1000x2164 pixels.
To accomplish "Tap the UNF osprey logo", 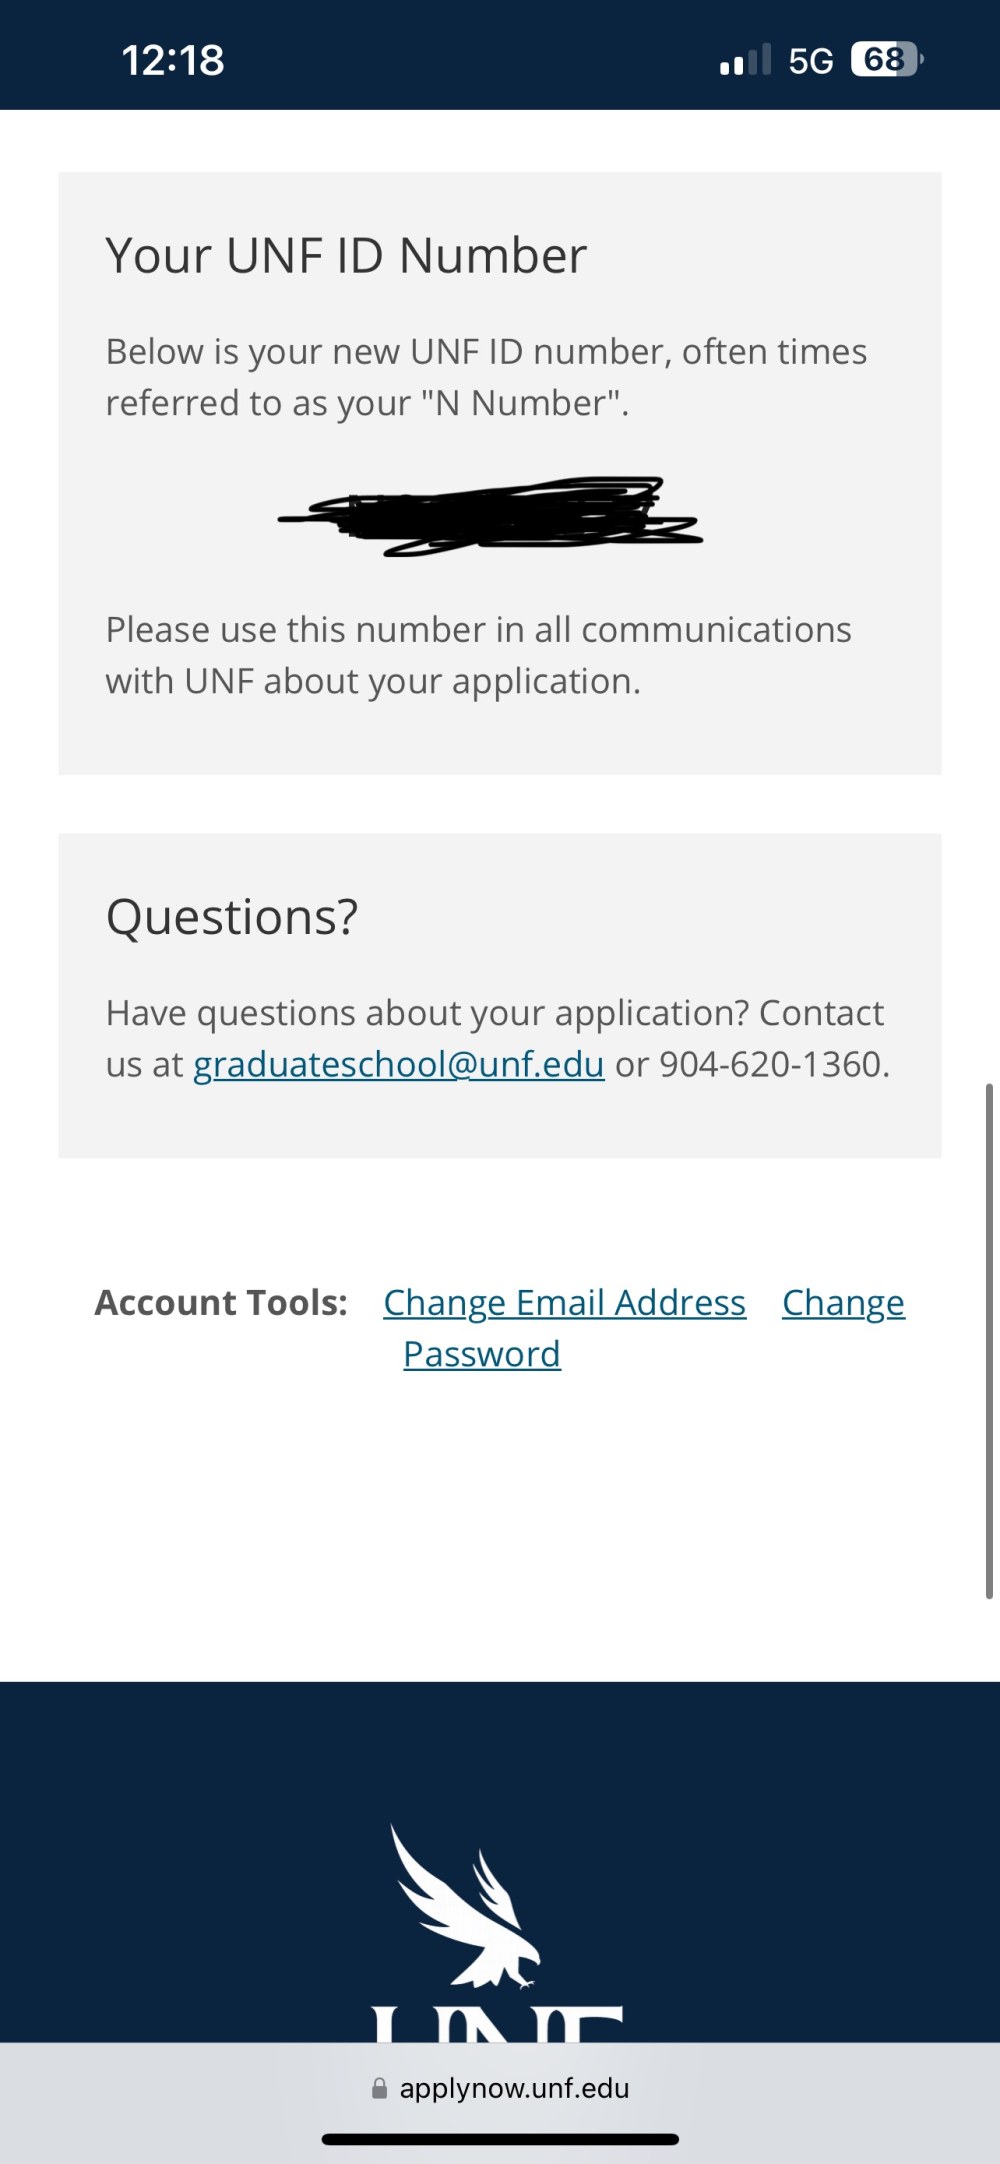I will [x=465, y=1906].
